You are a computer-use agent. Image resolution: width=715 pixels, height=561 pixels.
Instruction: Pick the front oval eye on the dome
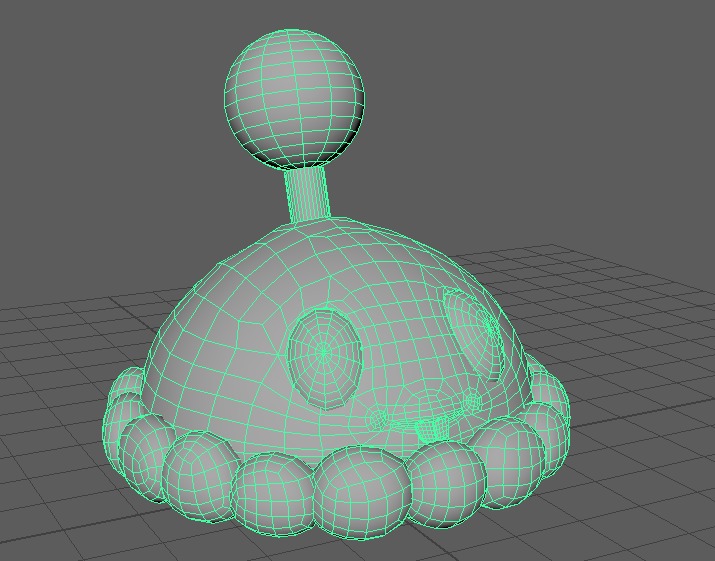[325, 359]
